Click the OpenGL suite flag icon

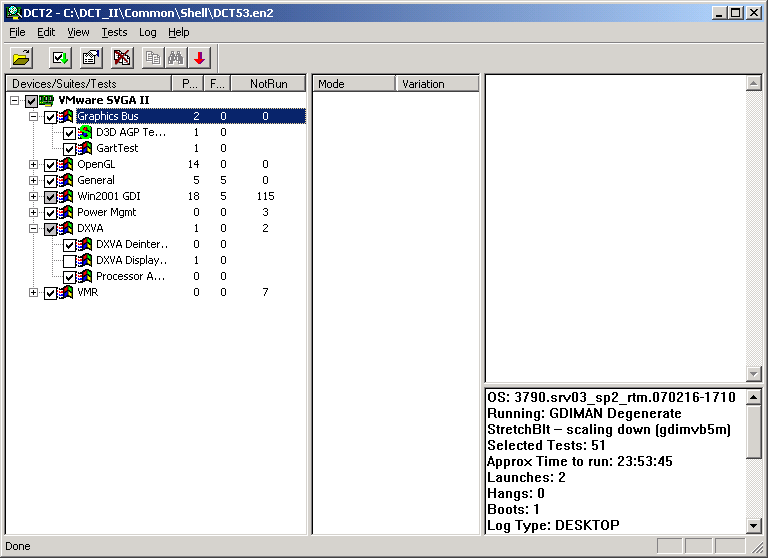point(66,165)
